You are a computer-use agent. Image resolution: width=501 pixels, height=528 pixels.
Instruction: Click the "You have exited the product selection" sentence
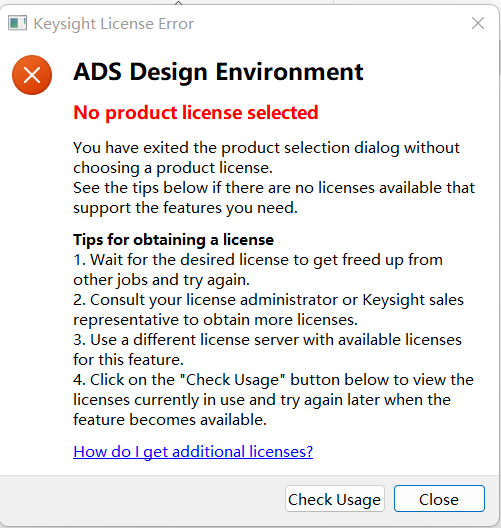(267, 158)
